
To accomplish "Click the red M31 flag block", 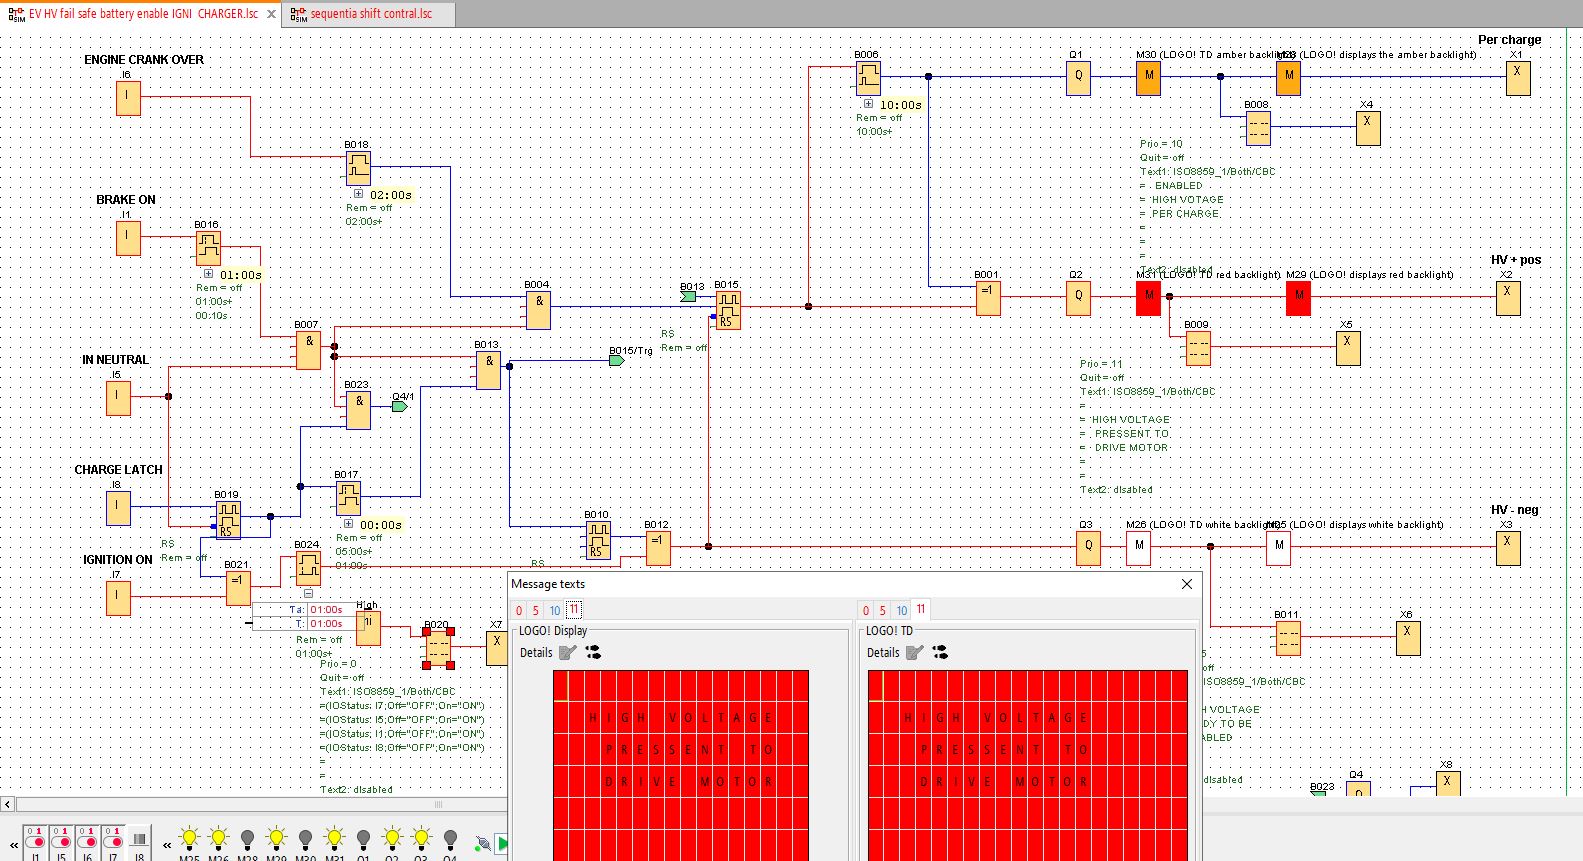I will [x=1148, y=297].
